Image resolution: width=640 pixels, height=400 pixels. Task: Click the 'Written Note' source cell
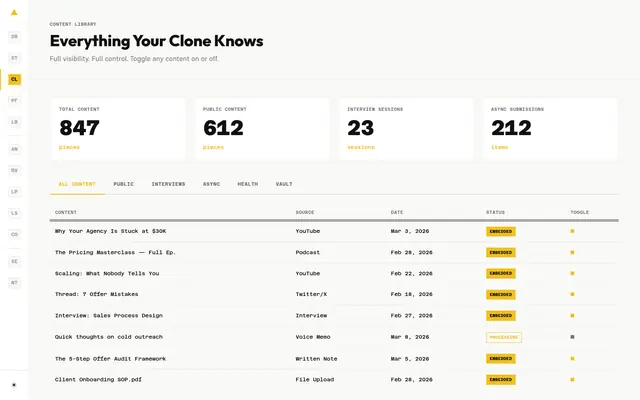click(x=316, y=359)
